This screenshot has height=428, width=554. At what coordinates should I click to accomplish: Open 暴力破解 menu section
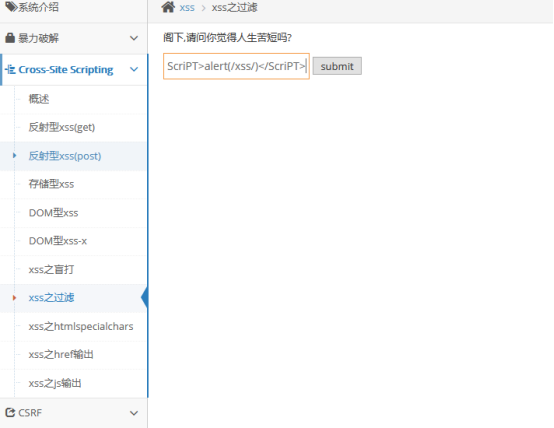click(73, 38)
